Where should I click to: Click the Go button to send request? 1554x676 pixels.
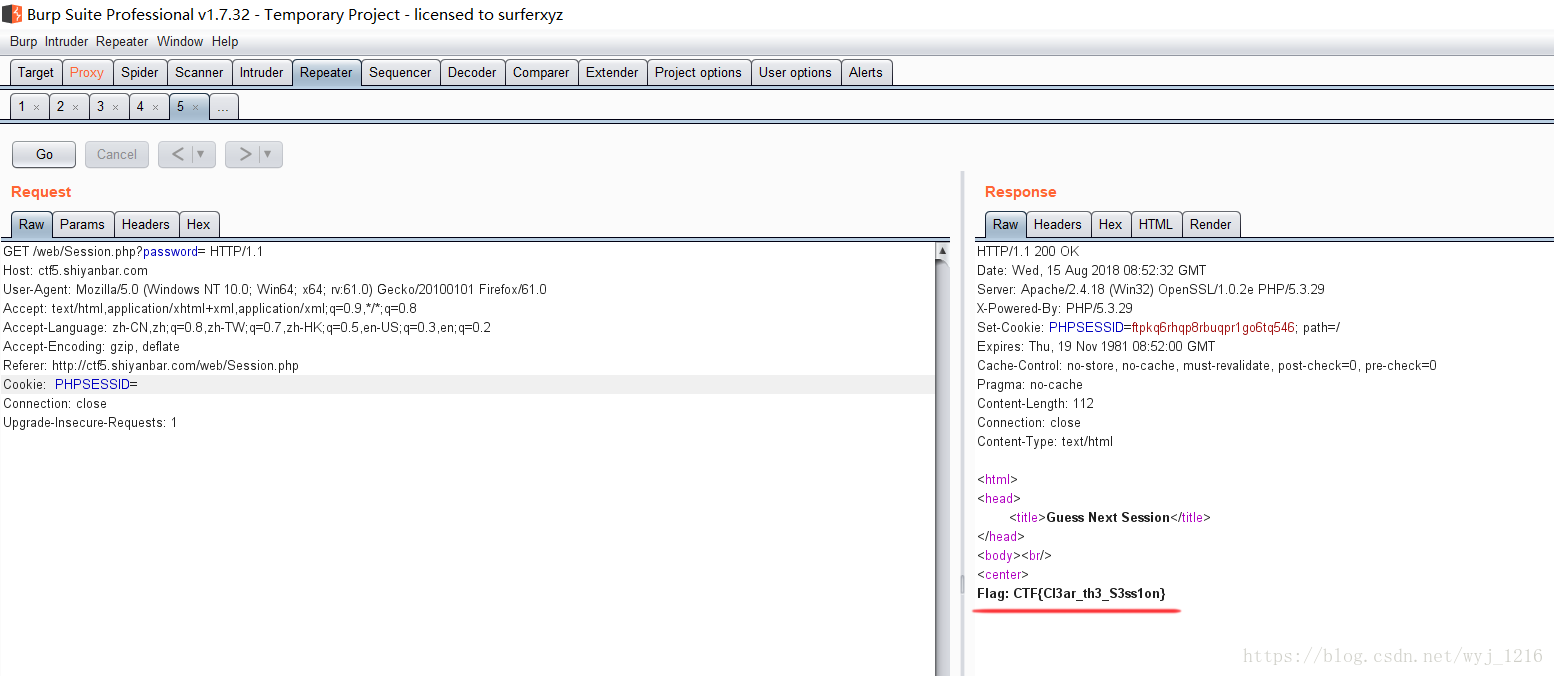pos(44,154)
